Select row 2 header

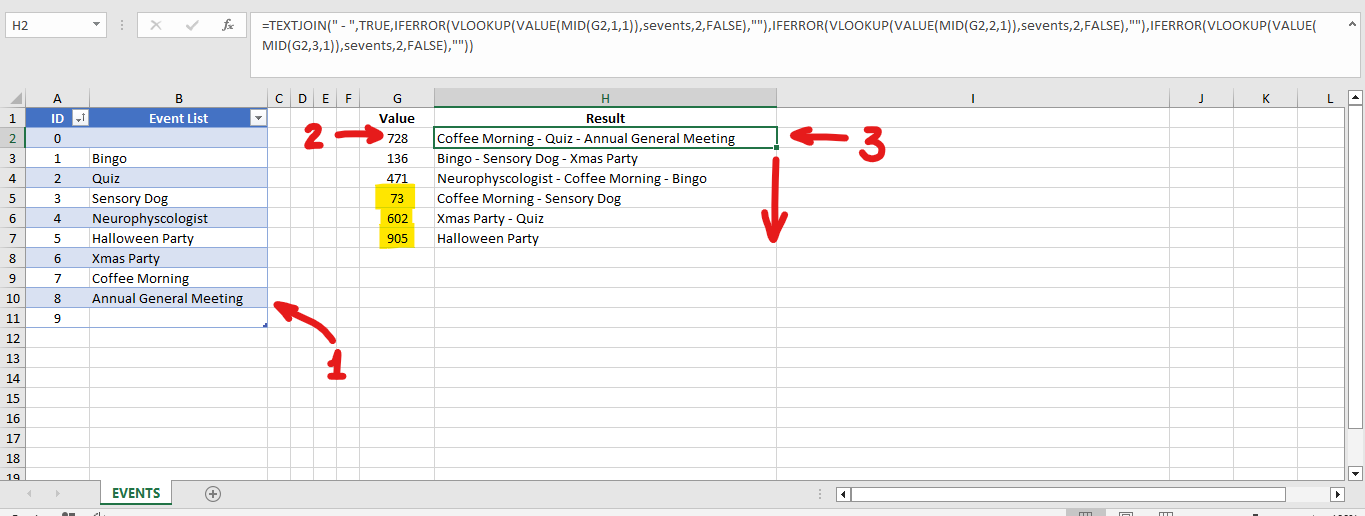coord(13,138)
